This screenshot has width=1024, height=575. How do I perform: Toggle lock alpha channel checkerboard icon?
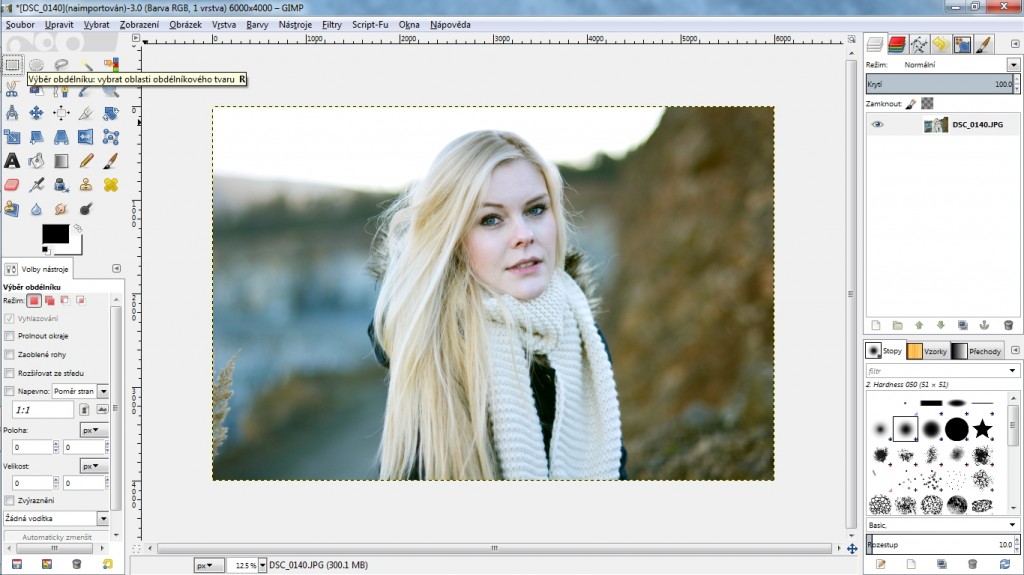927,103
